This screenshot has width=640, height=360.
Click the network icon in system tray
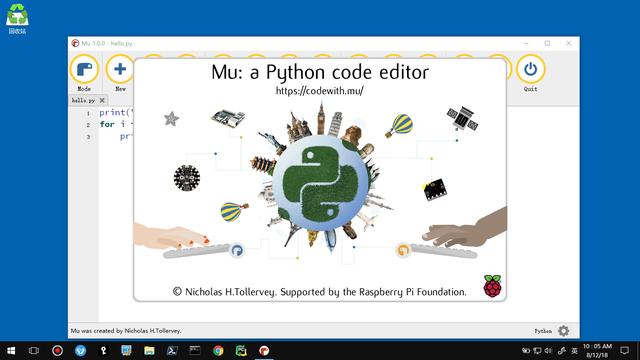point(538,351)
